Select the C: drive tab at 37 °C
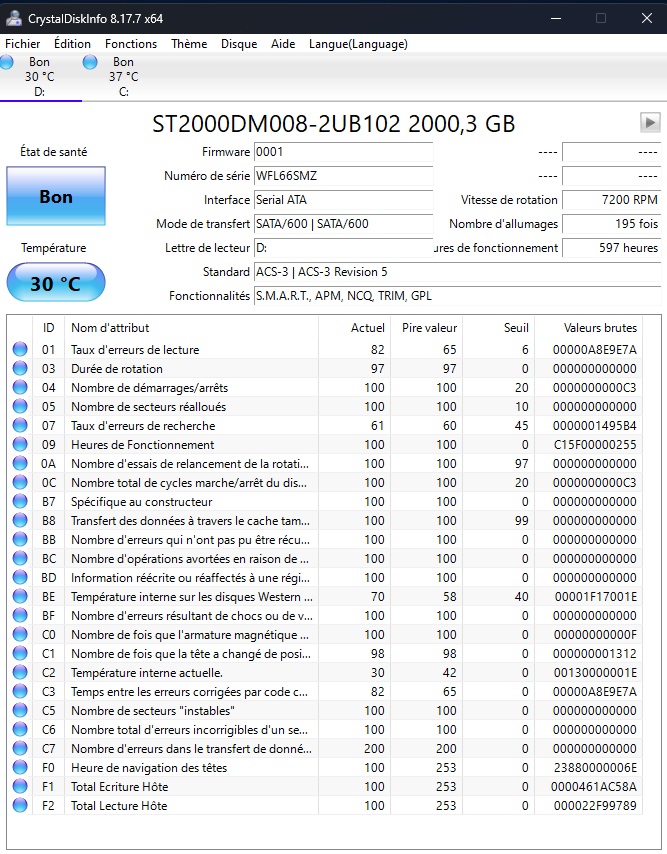 124,77
